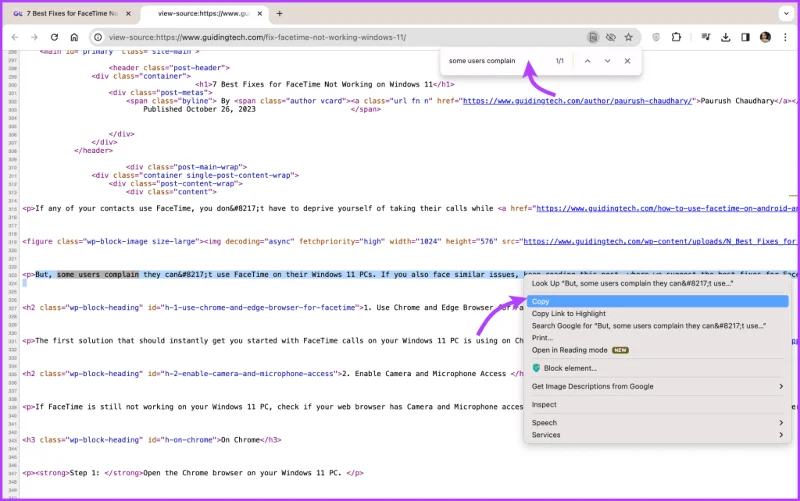Screen dimensions: 800x501
Task: Open the tab search dropdown arrow
Action: (786, 14)
